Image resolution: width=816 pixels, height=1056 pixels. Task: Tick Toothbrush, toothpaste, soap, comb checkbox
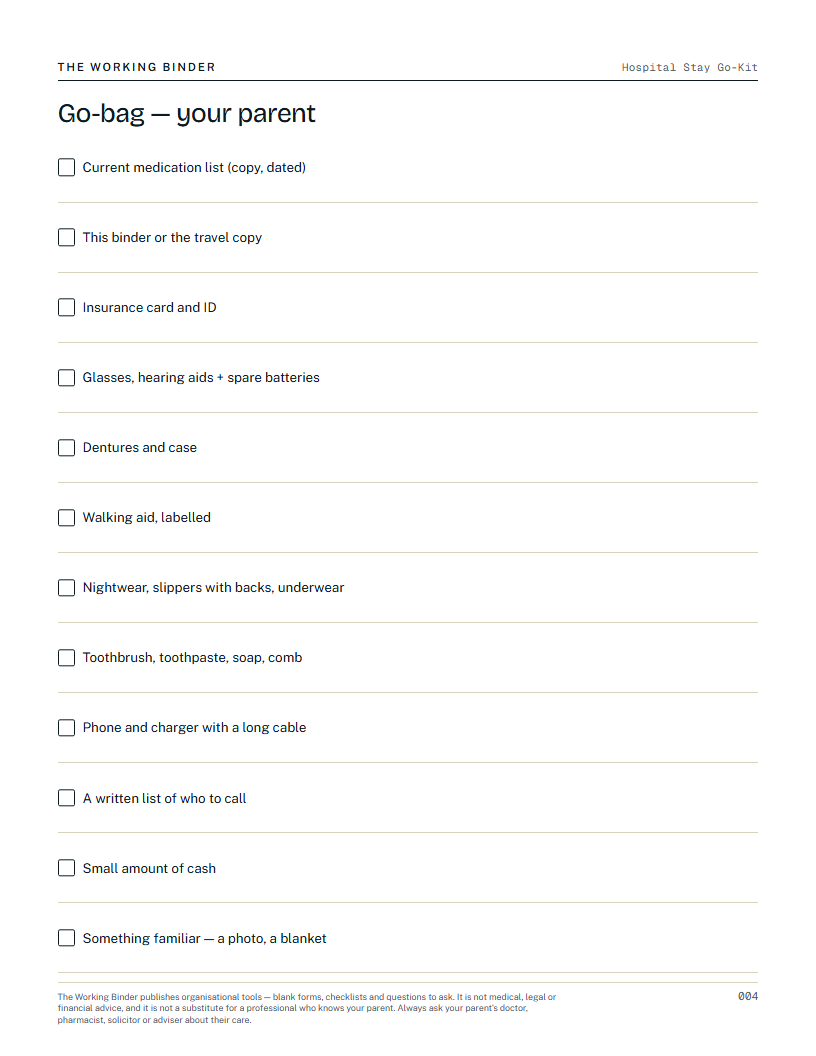tap(66, 657)
